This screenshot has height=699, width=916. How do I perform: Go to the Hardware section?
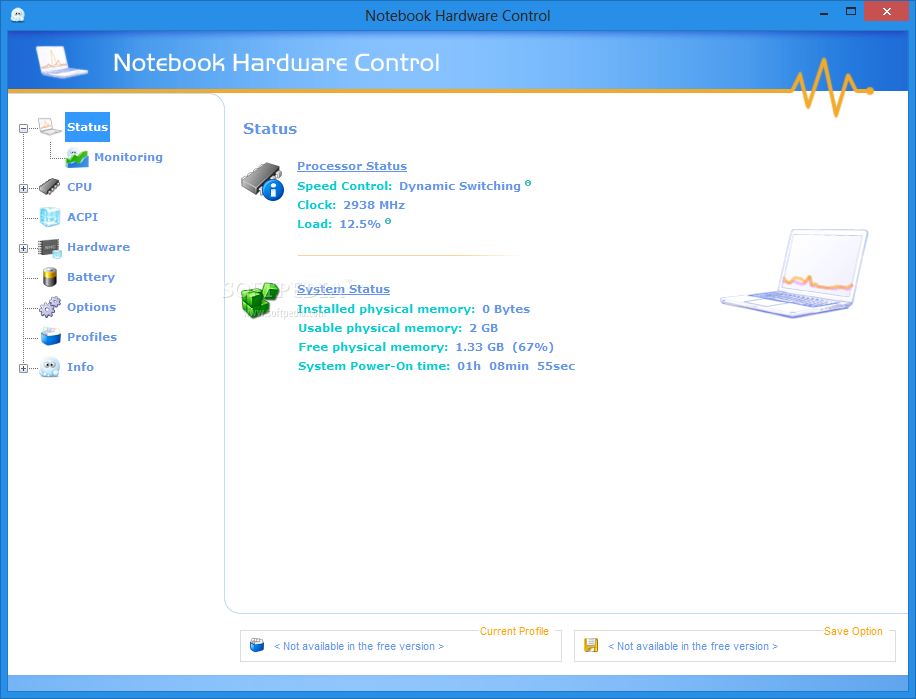(x=98, y=247)
